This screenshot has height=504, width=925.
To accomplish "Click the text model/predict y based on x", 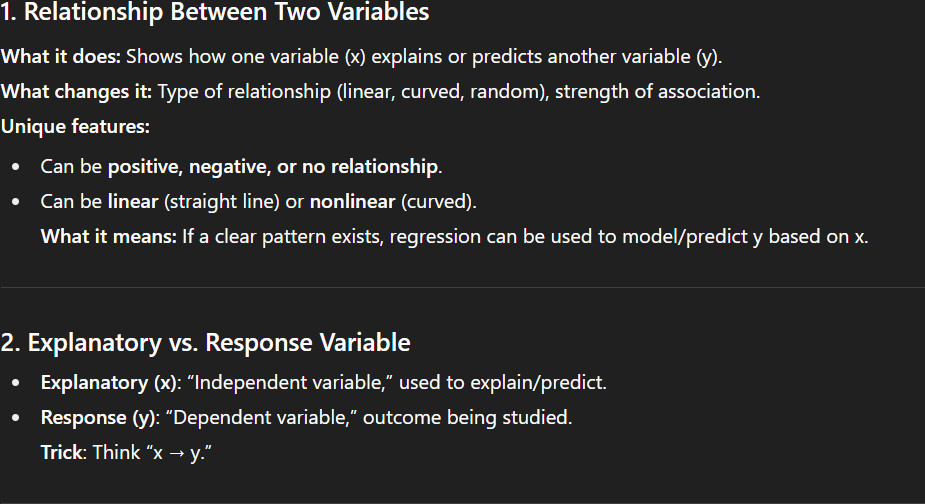I will [745, 237].
